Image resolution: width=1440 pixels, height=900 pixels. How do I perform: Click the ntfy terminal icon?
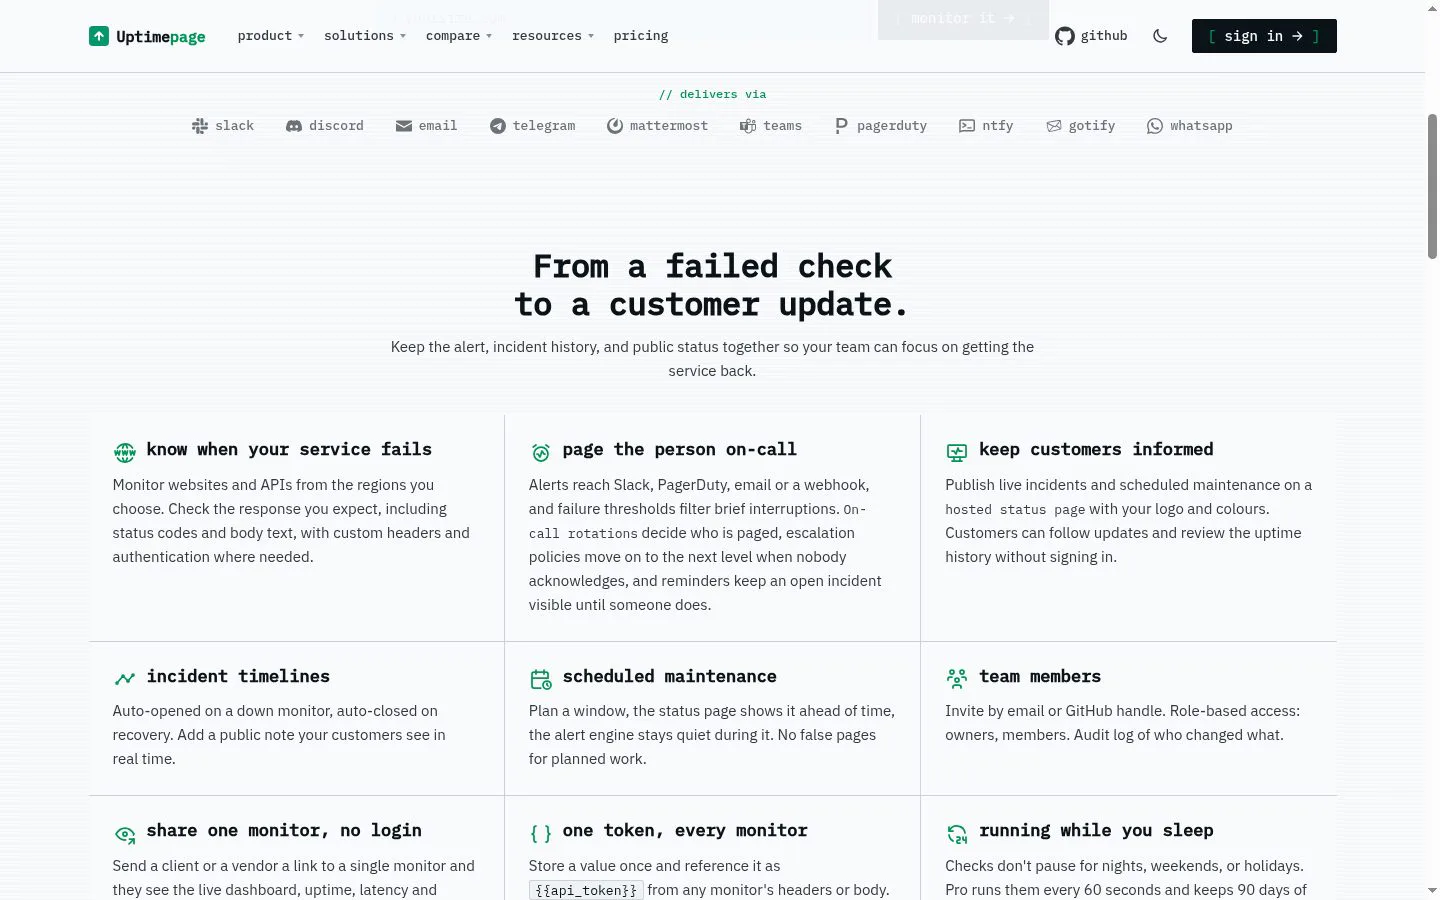pos(967,126)
